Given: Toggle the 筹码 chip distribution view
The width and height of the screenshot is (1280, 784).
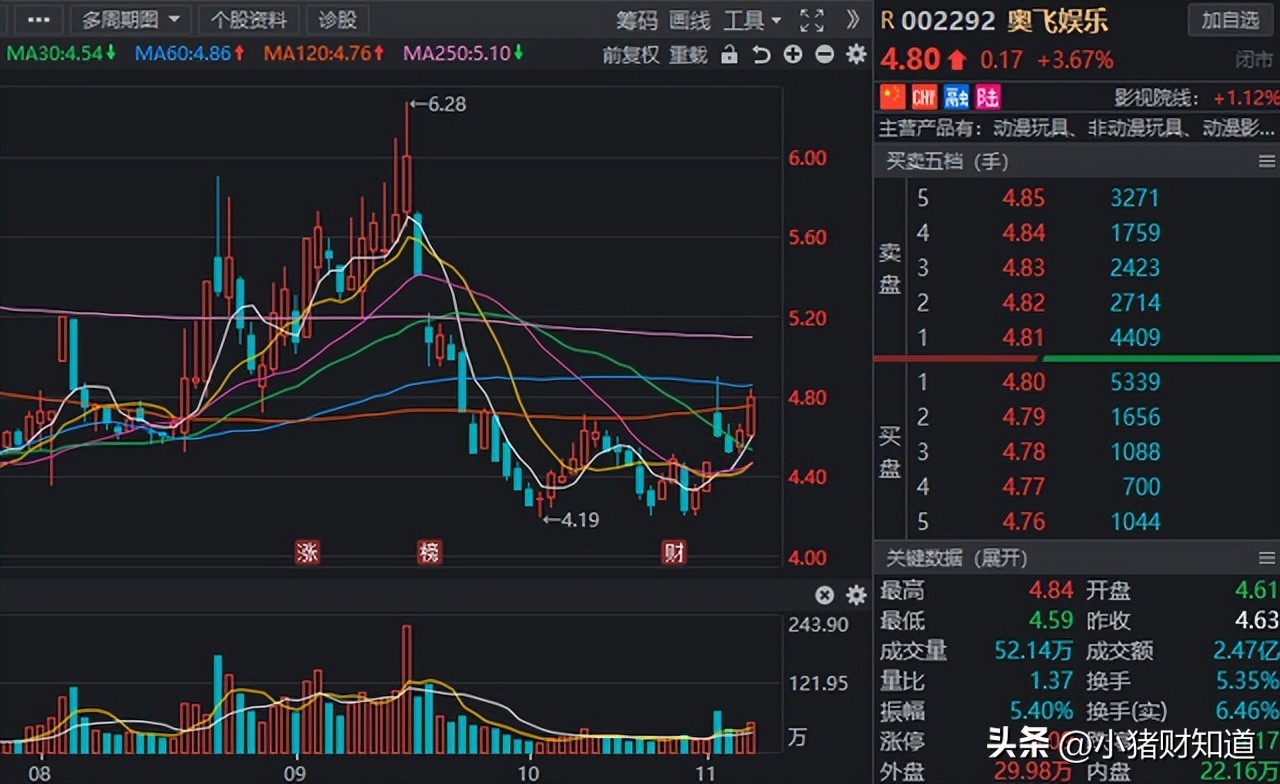Looking at the screenshot, I should [636, 20].
